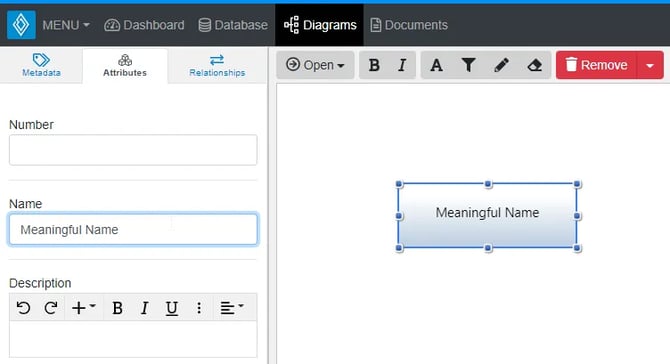670x364 pixels.
Task: Toggle bold in the diagram toolbar
Action: point(374,65)
